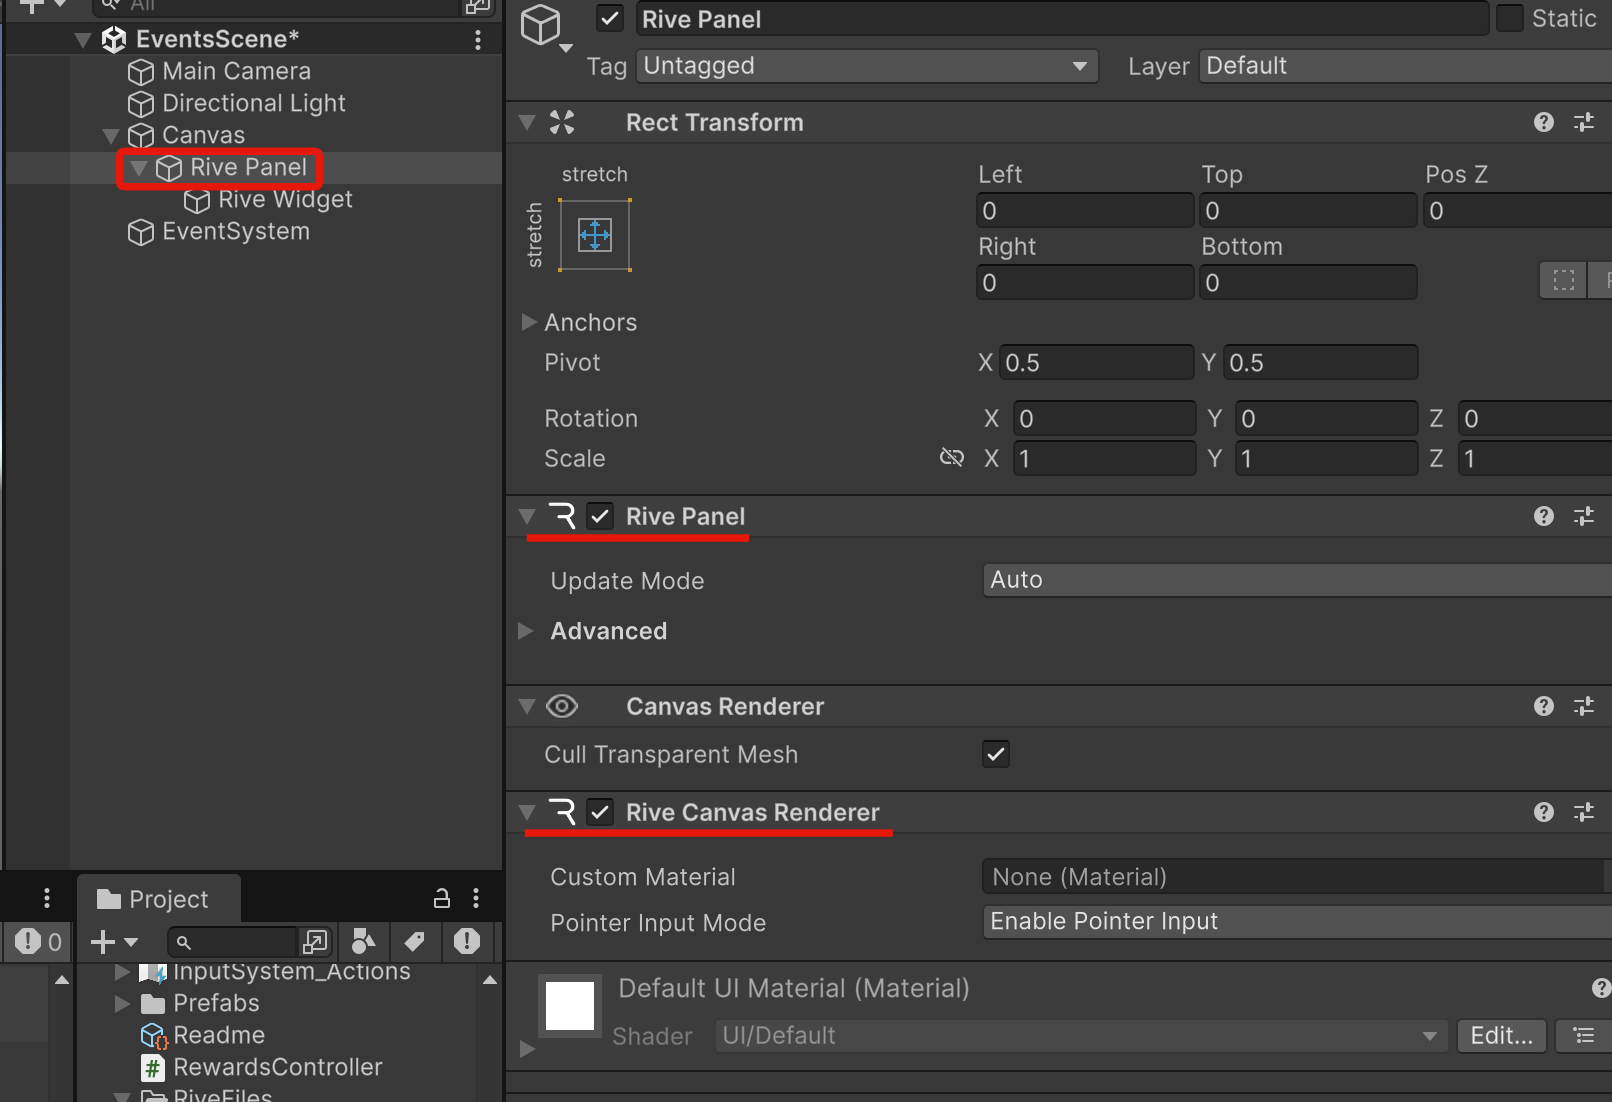Click the search-by-type filter icon in Project
The width and height of the screenshot is (1612, 1102).
click(x=363, y=941)
